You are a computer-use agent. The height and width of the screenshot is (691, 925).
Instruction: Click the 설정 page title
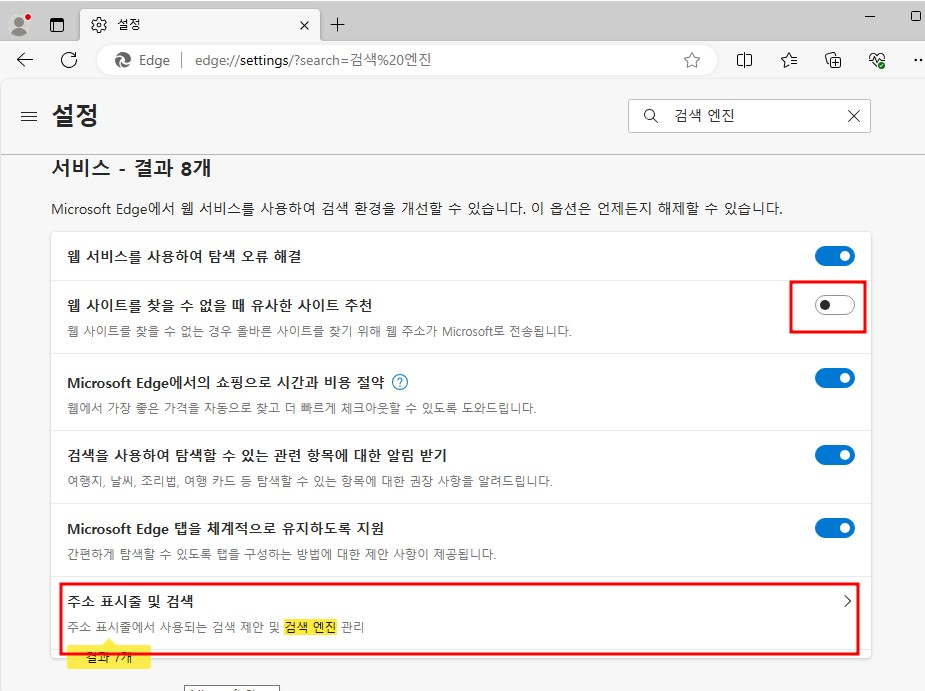(x=75, y=115)
